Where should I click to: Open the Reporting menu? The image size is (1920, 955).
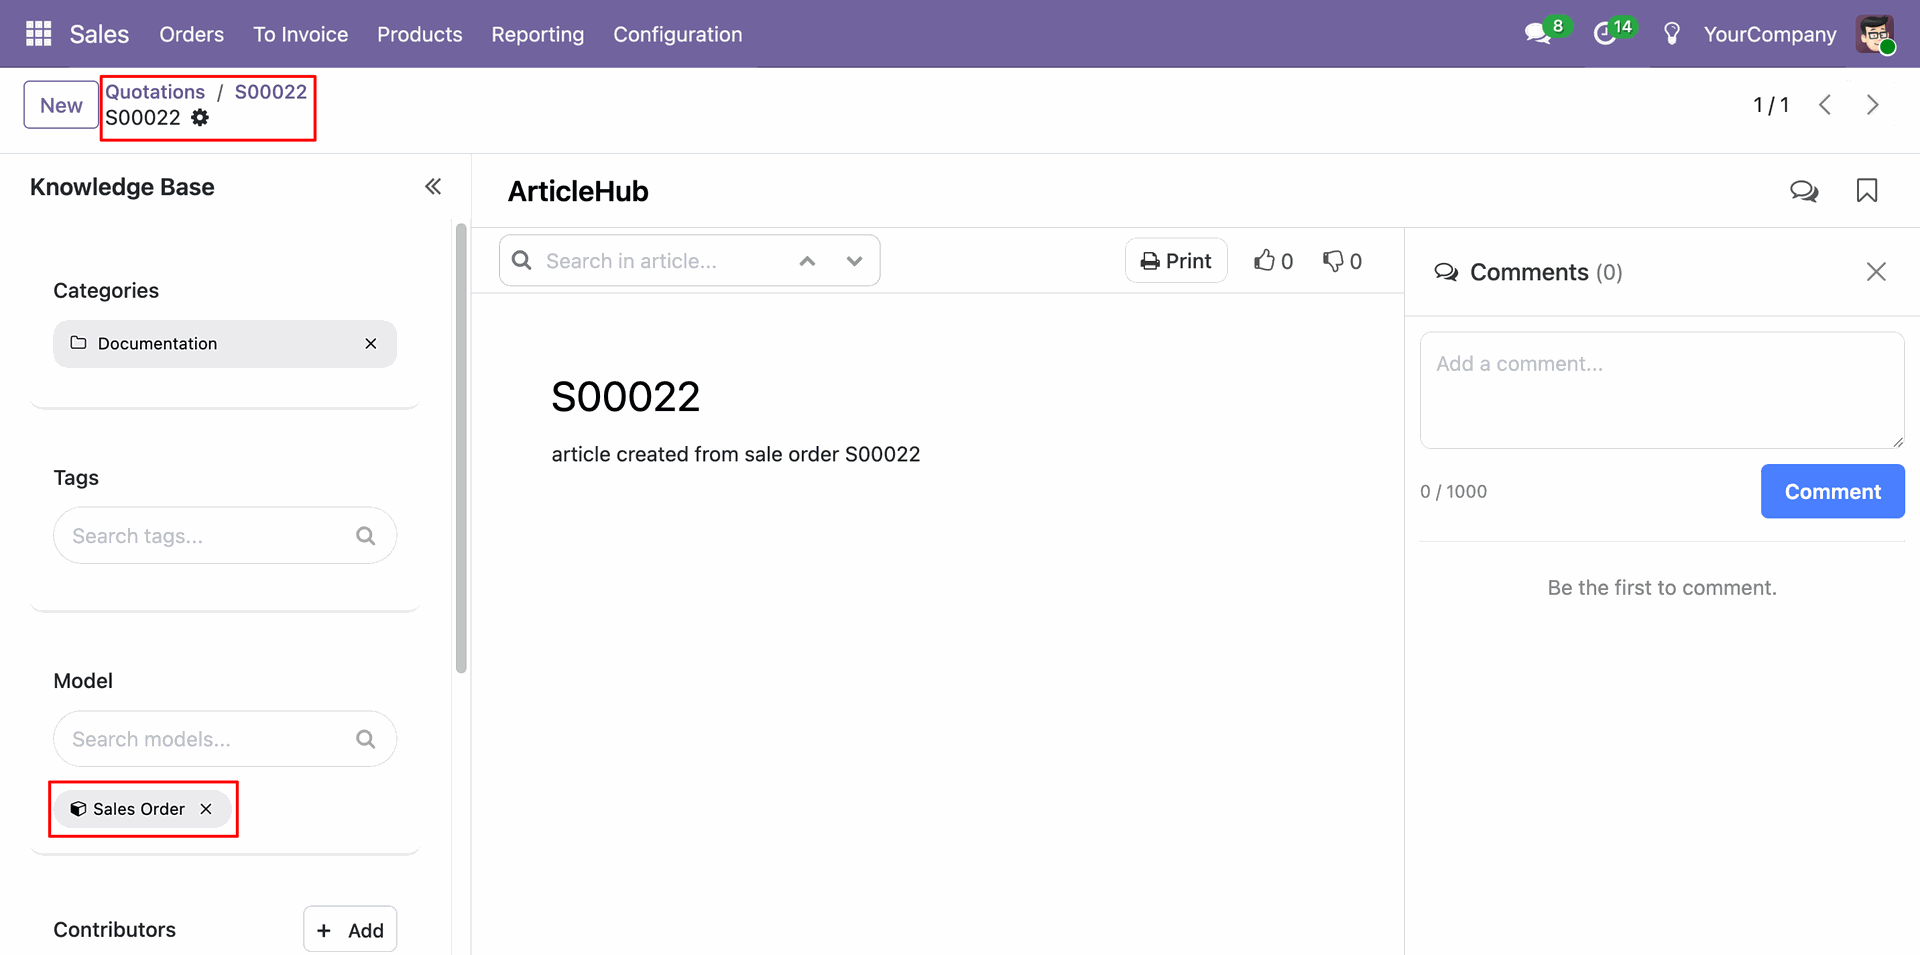[x=537, y=34]
